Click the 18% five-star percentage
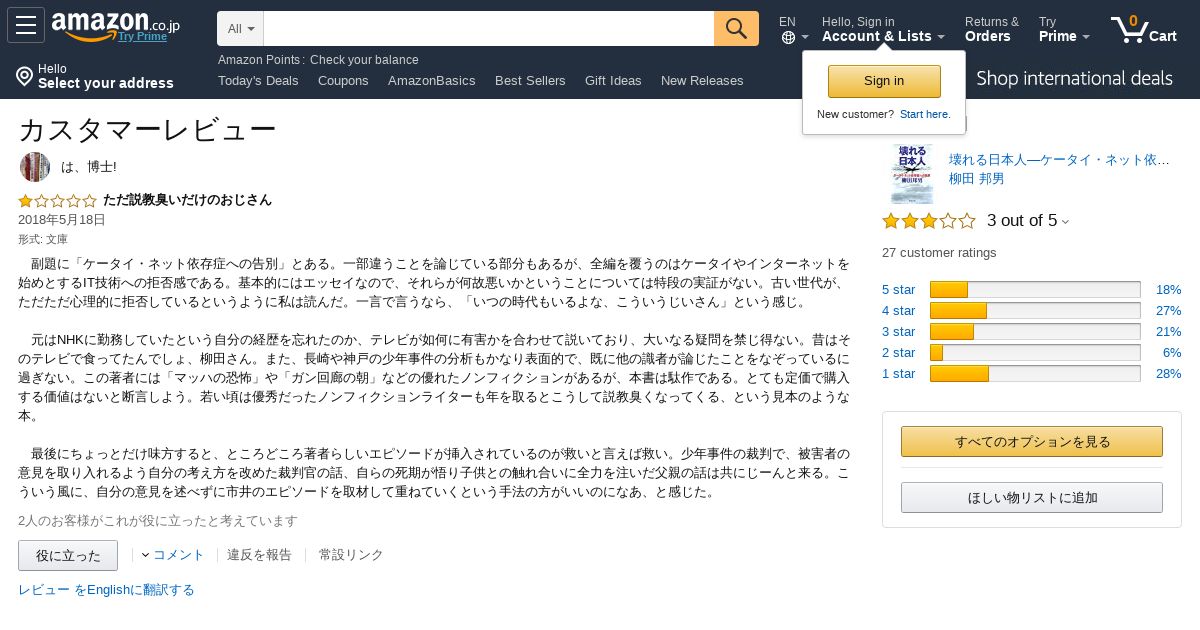The image size is (1200, 630). (x=1168, y=290)
